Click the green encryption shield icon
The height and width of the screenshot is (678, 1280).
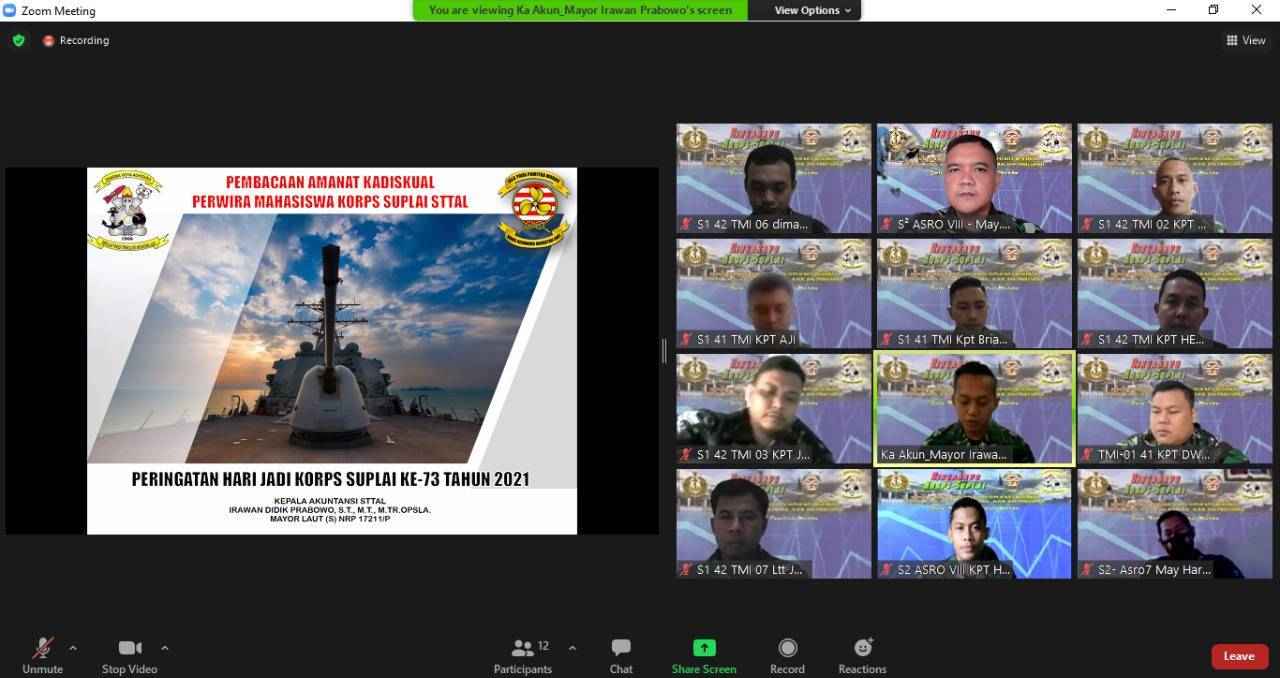coord(18,40)
